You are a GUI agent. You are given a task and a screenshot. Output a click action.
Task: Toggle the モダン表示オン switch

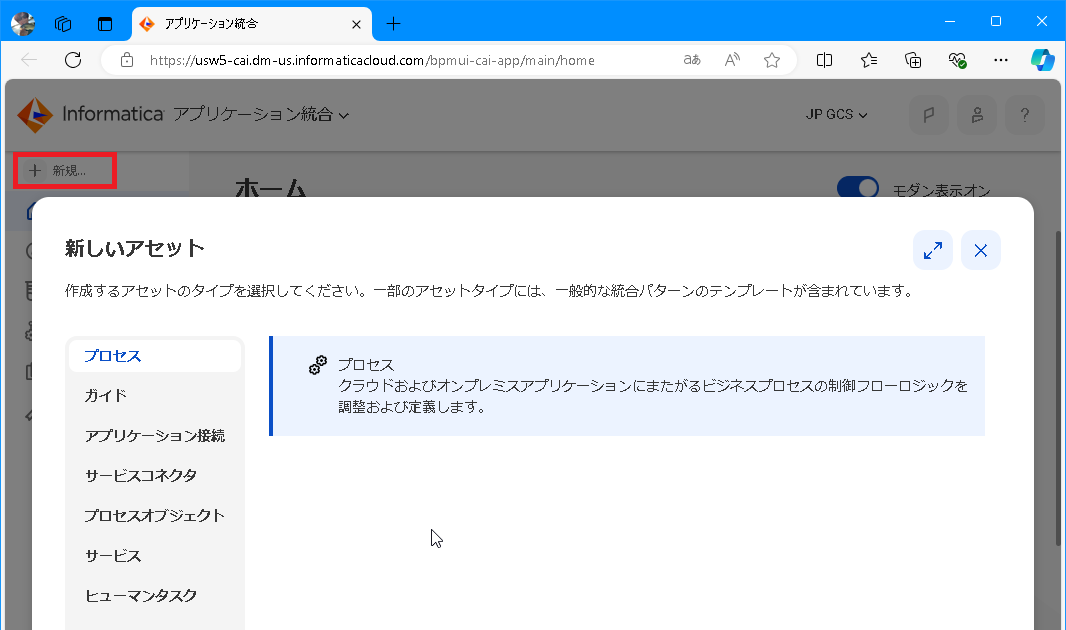tap(857, 188)
